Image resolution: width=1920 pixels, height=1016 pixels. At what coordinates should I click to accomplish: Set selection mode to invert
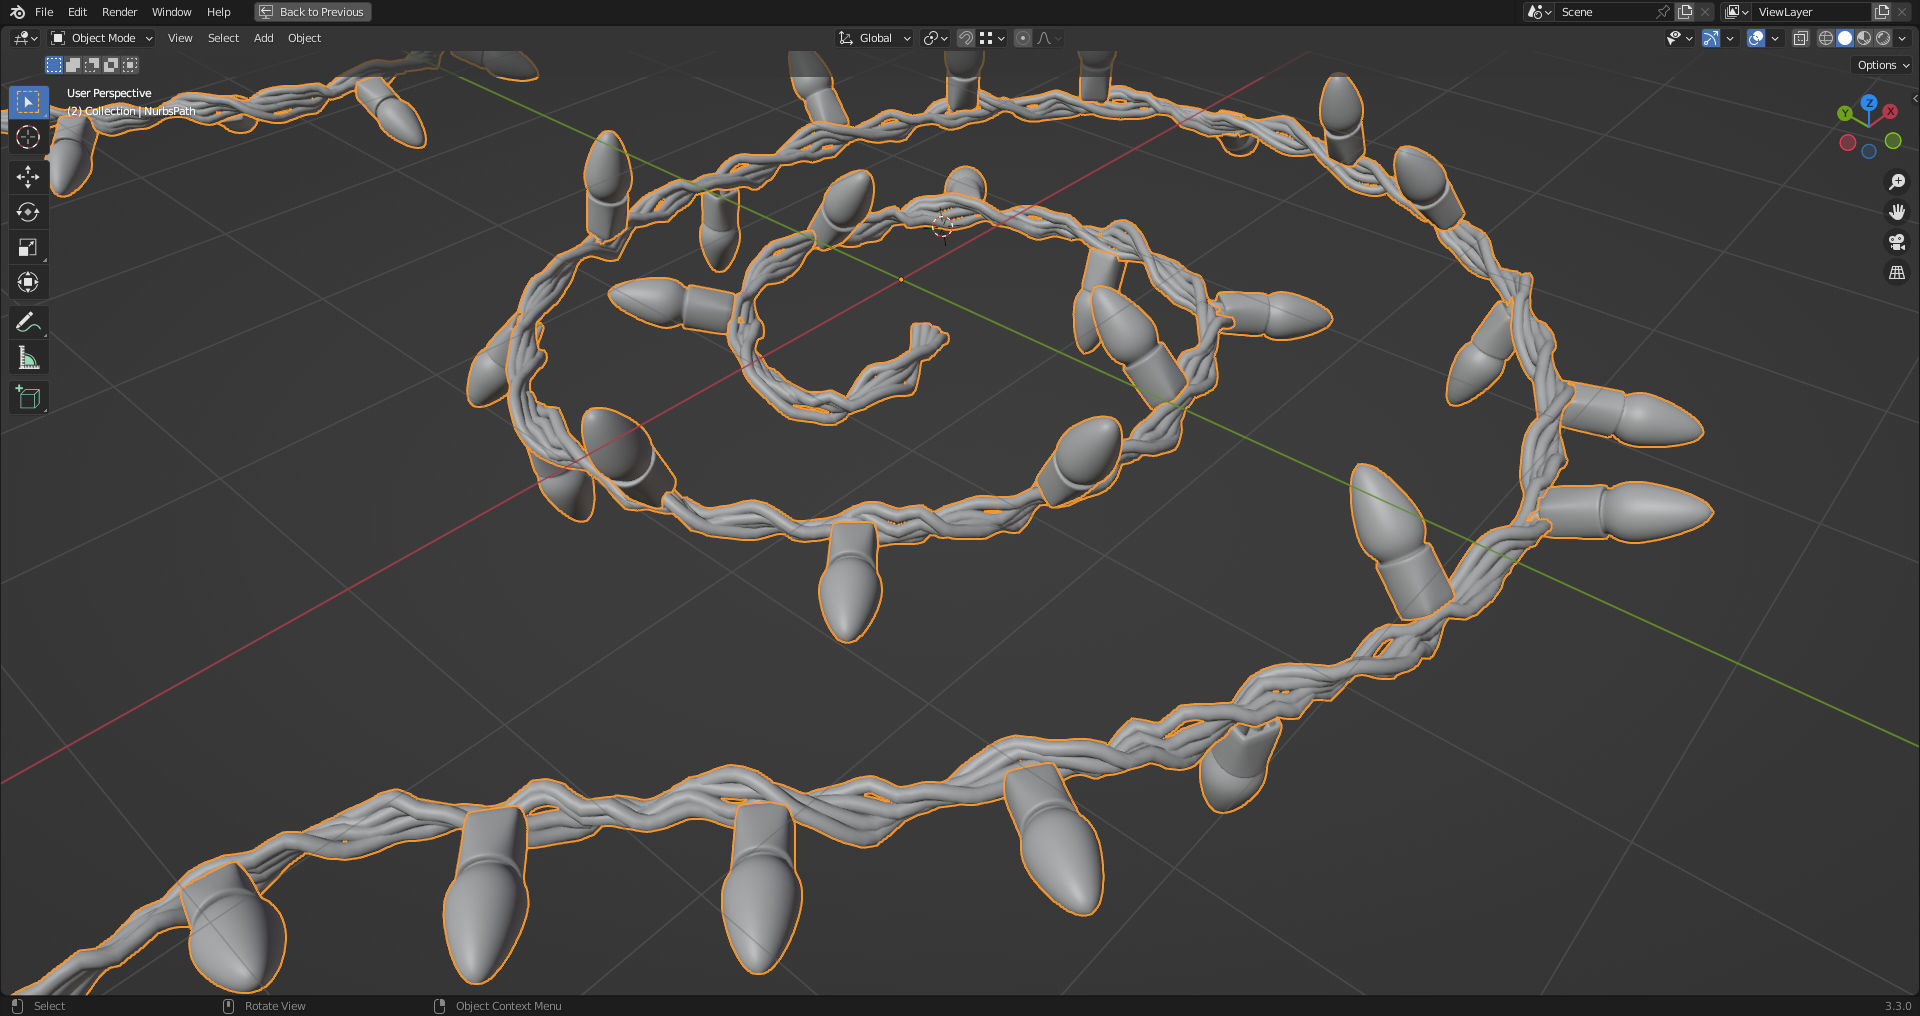click(111, 65)
